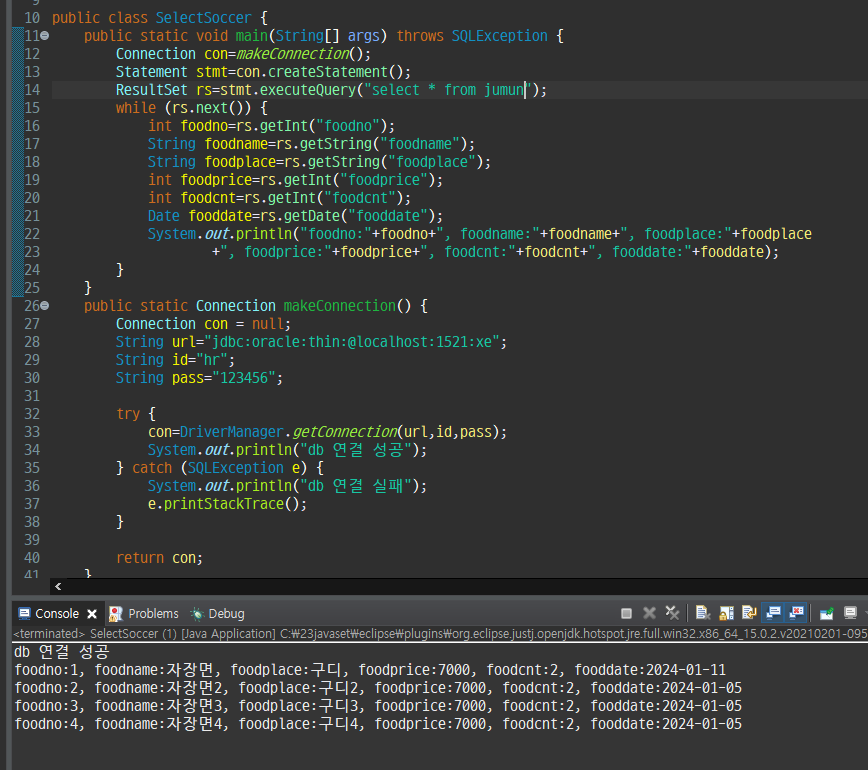Toggle Scroll Lock in the Console toolbar
Screen dimensions: 868x770
(725, 613)
